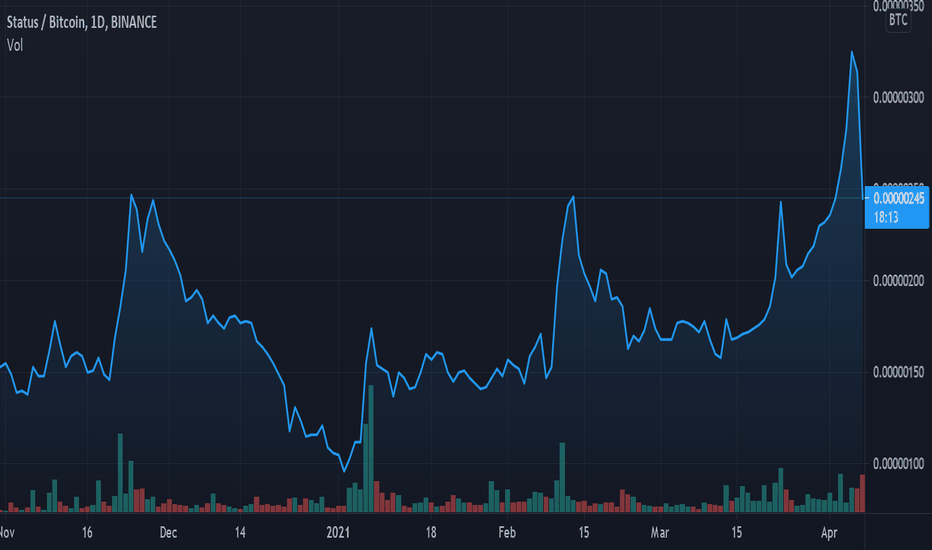Click the 0.00000200 price axis label

[899, 281]
